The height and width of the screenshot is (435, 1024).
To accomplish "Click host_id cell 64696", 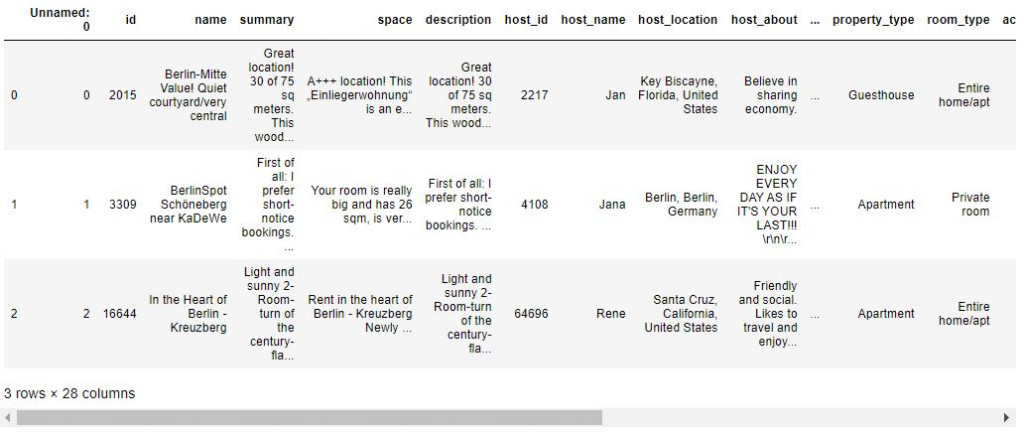I will point(531,314).
